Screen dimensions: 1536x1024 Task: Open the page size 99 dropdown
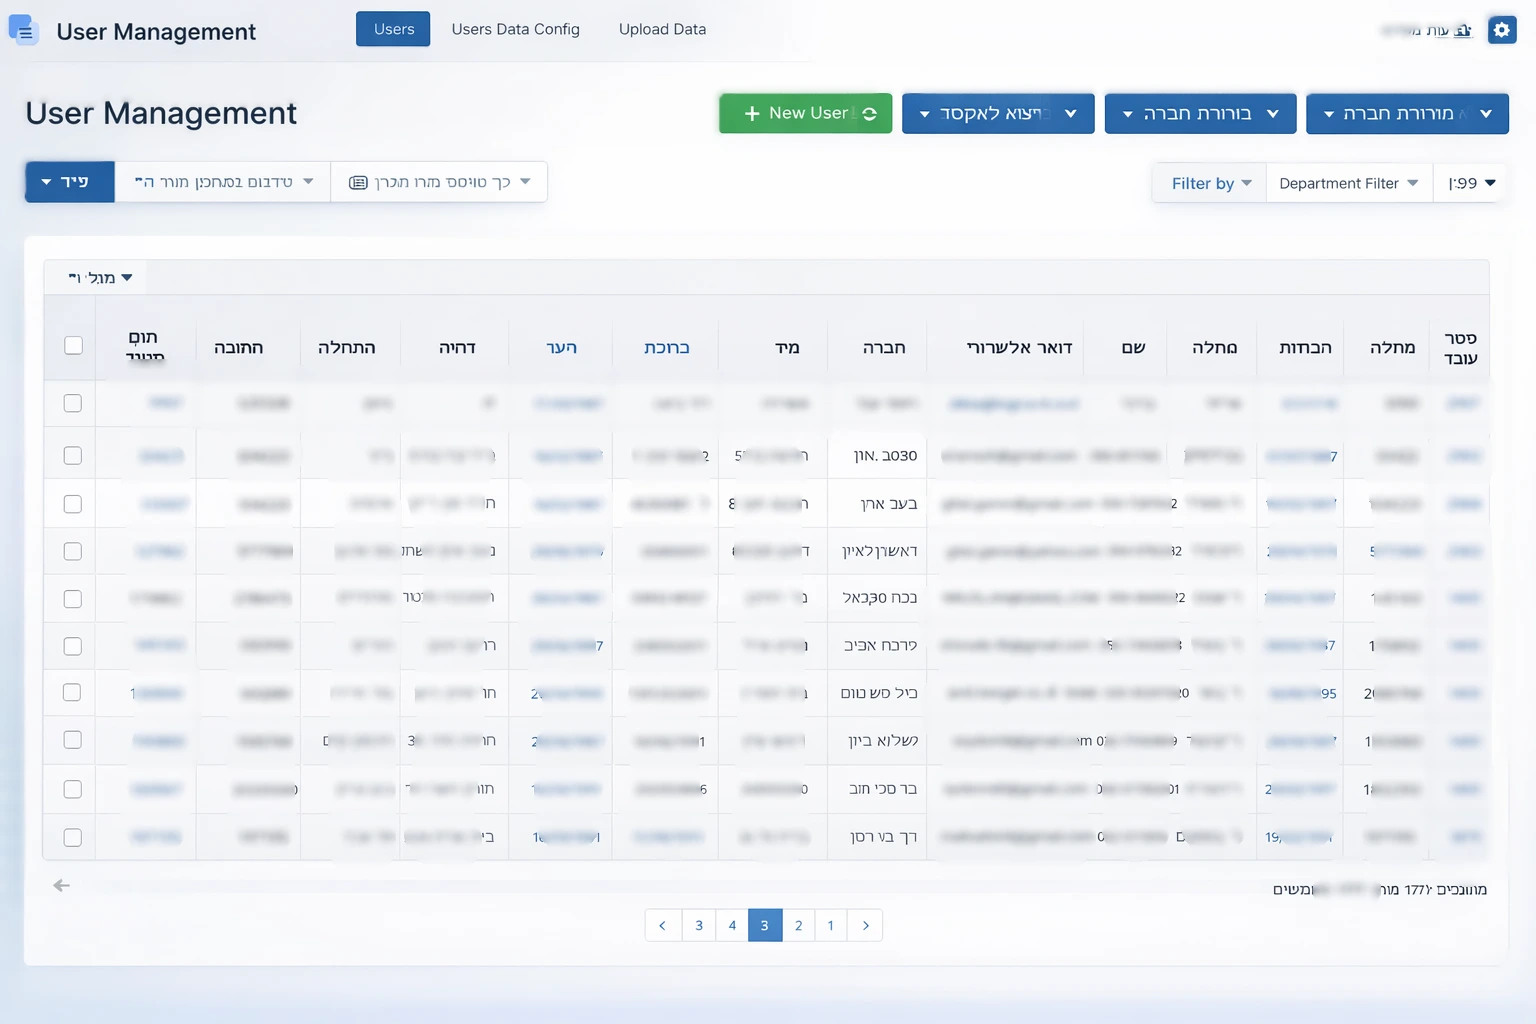[1471, 183]
